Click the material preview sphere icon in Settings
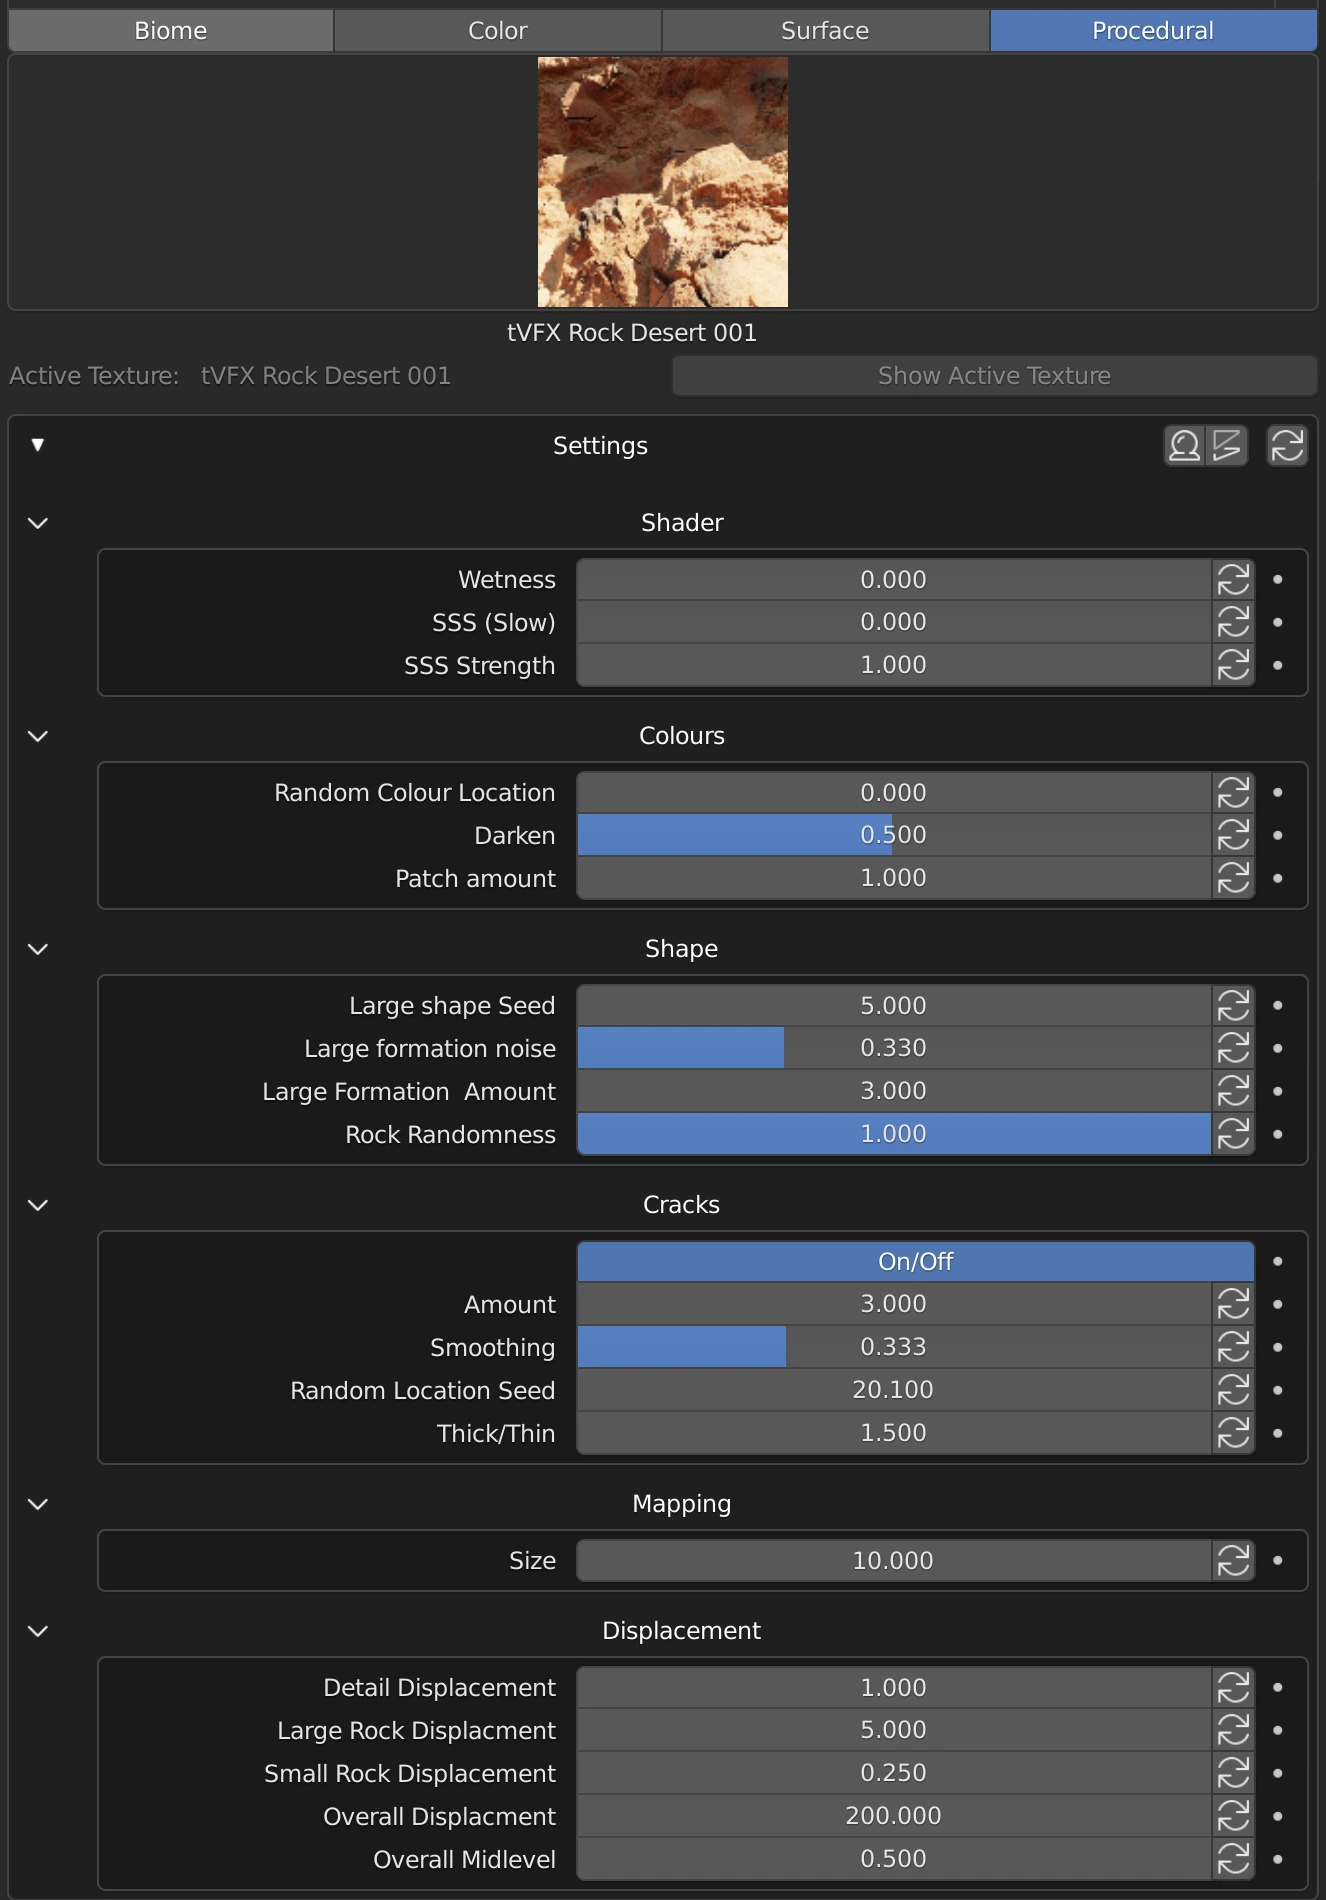This screenshot has height=1900, width=1326. click(x=1185, y=446)
